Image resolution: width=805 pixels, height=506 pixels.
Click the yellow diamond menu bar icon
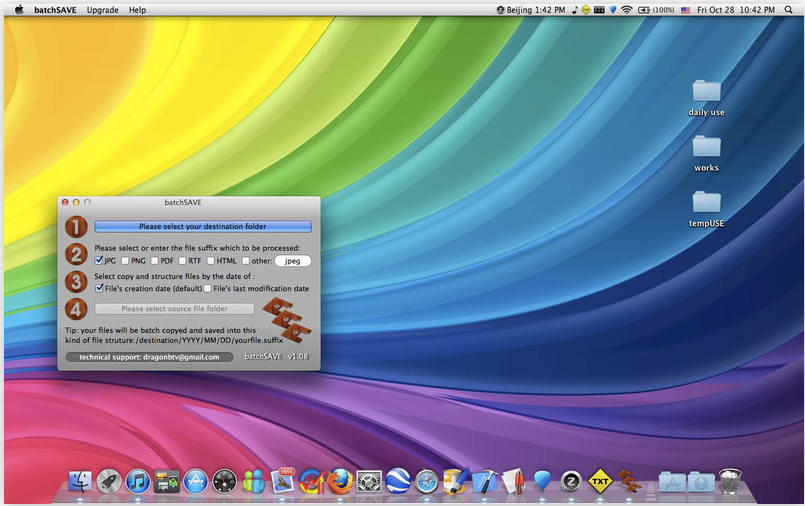(586, 10)
